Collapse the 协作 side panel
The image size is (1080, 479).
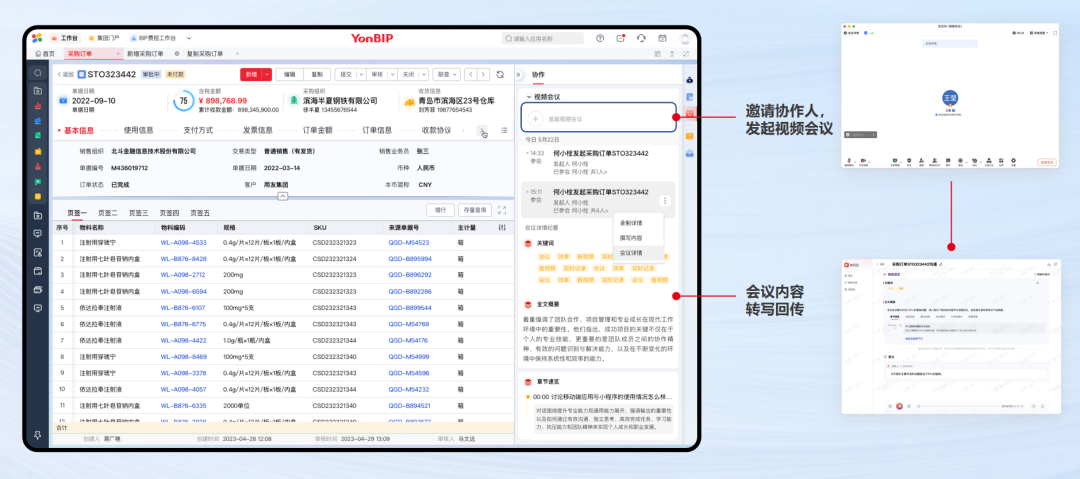(x=520, y=74)
